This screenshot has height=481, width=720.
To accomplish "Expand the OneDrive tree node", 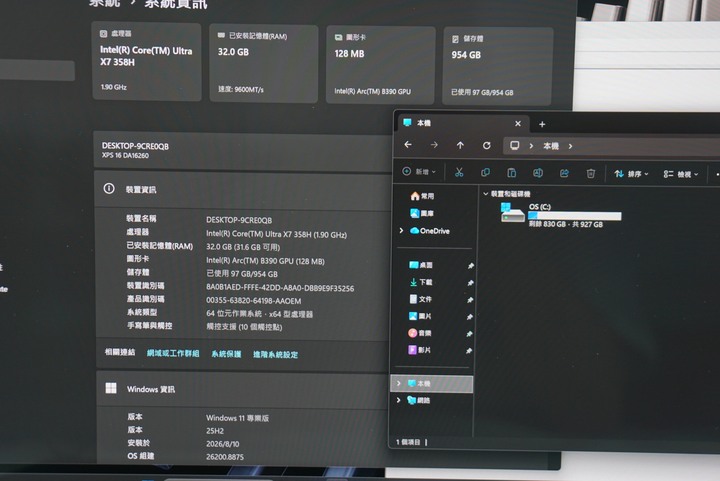I will (401, 230).
